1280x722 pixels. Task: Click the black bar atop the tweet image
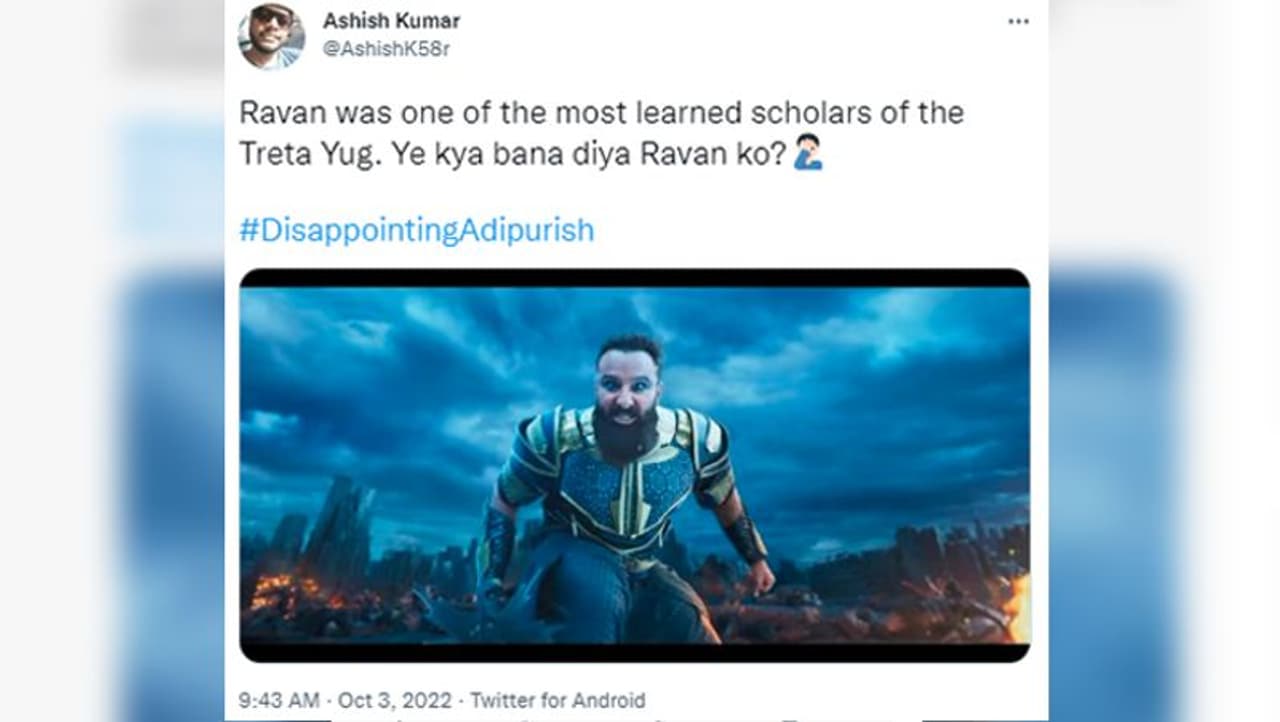pos(634,278)
